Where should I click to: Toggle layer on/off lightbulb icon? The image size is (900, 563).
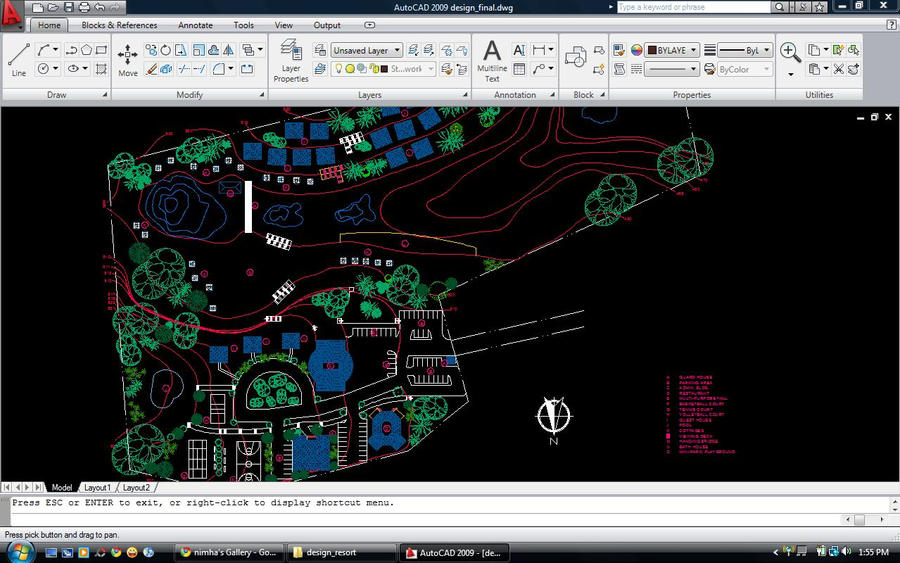tap(339, 69)
